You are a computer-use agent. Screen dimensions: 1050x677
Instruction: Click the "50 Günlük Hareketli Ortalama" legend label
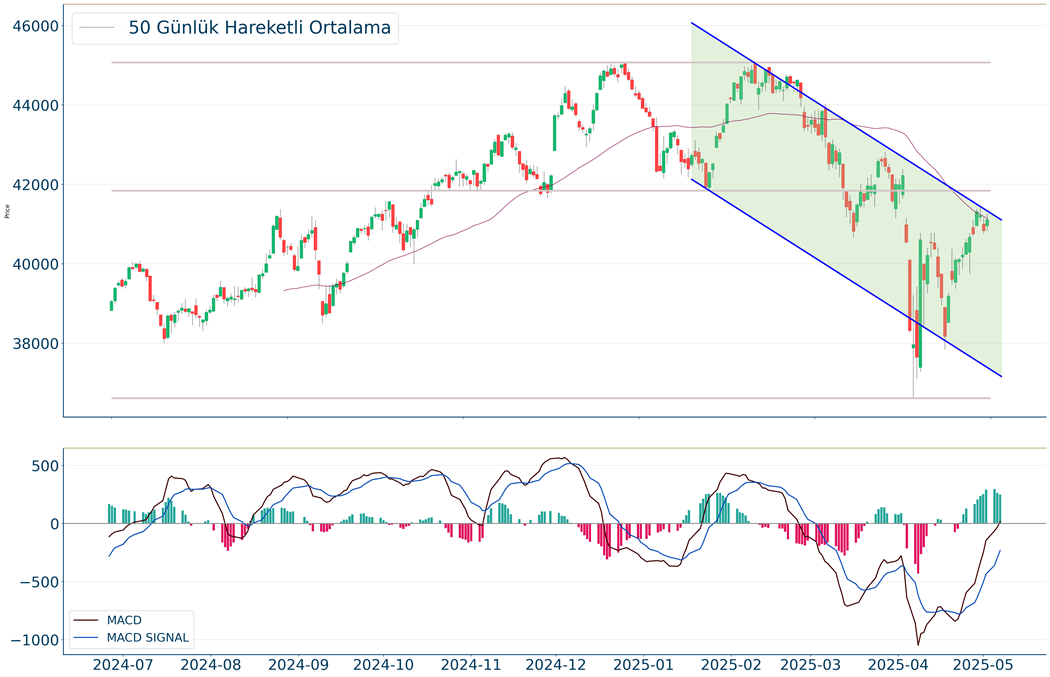259,27
